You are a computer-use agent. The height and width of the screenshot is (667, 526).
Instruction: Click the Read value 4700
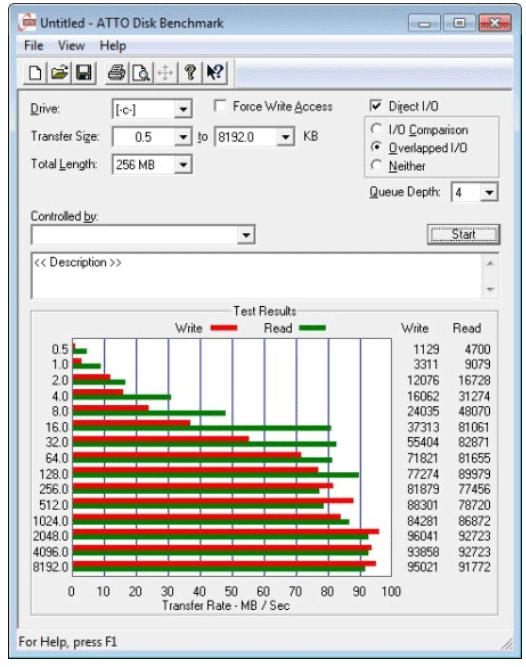(477, 349)
